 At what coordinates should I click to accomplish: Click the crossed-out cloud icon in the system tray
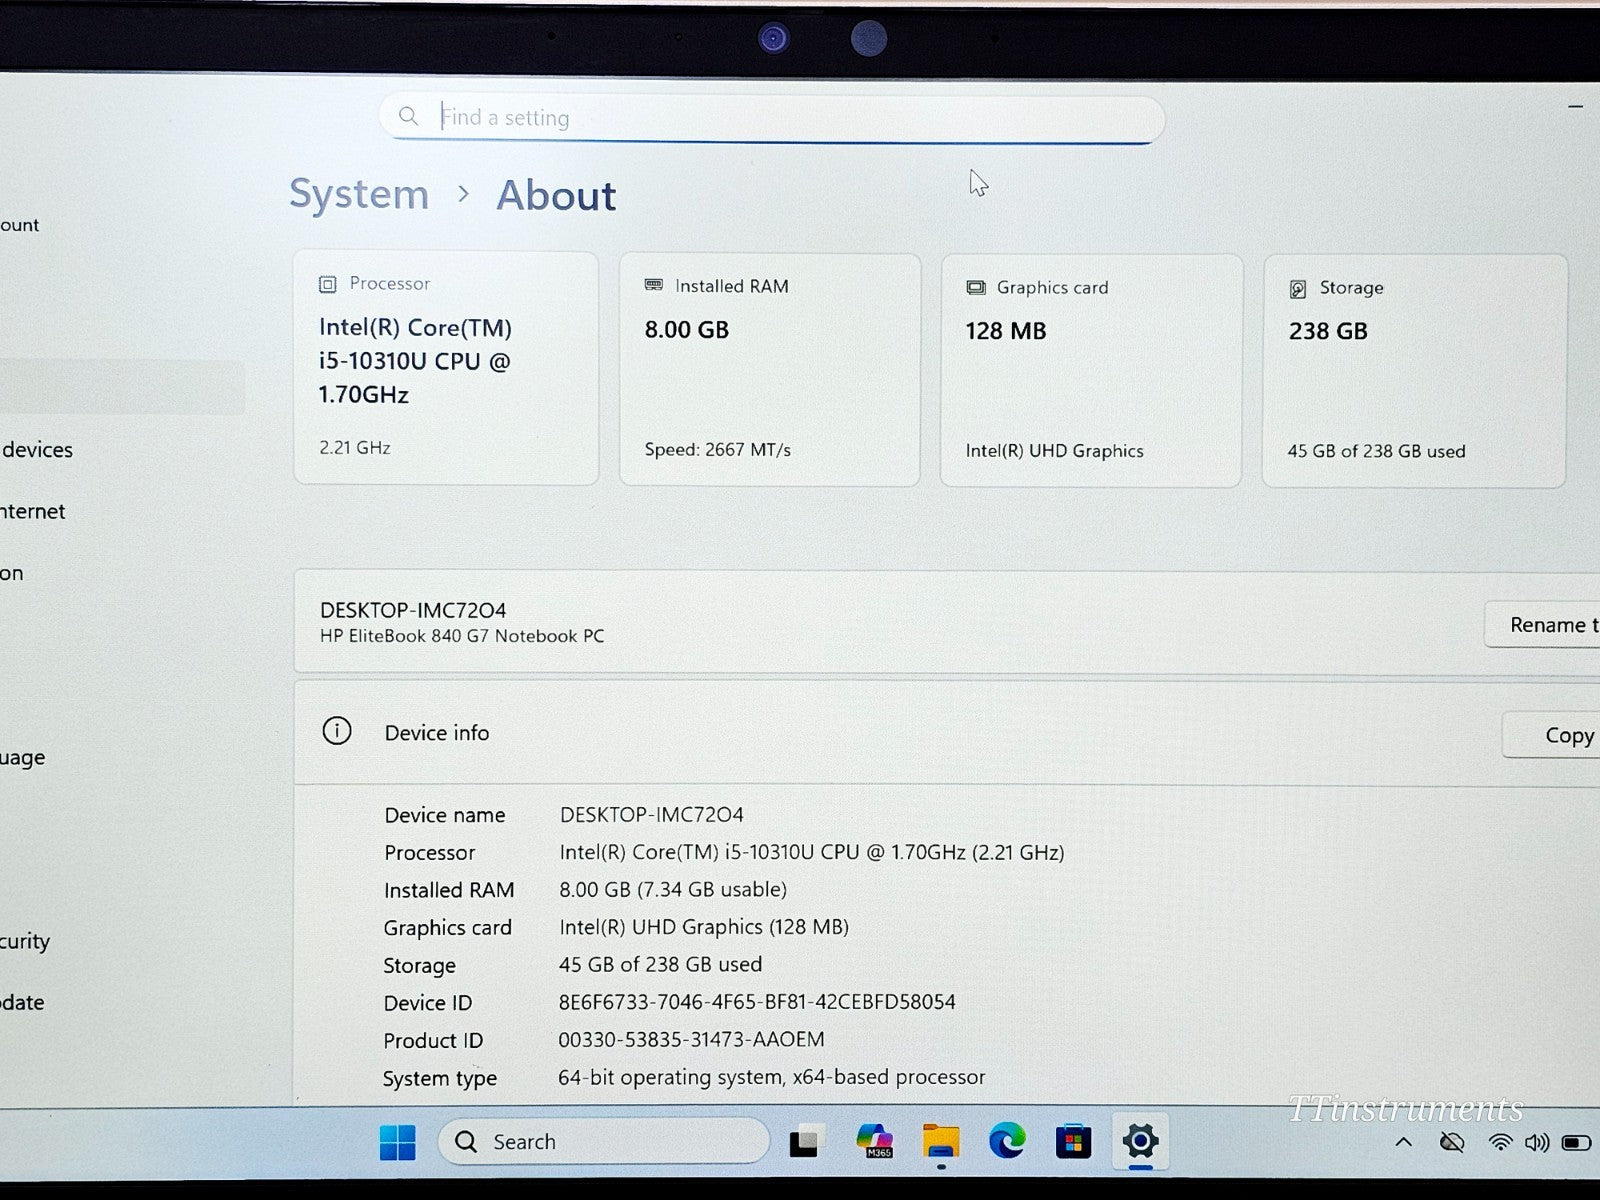[1452, 1142]
